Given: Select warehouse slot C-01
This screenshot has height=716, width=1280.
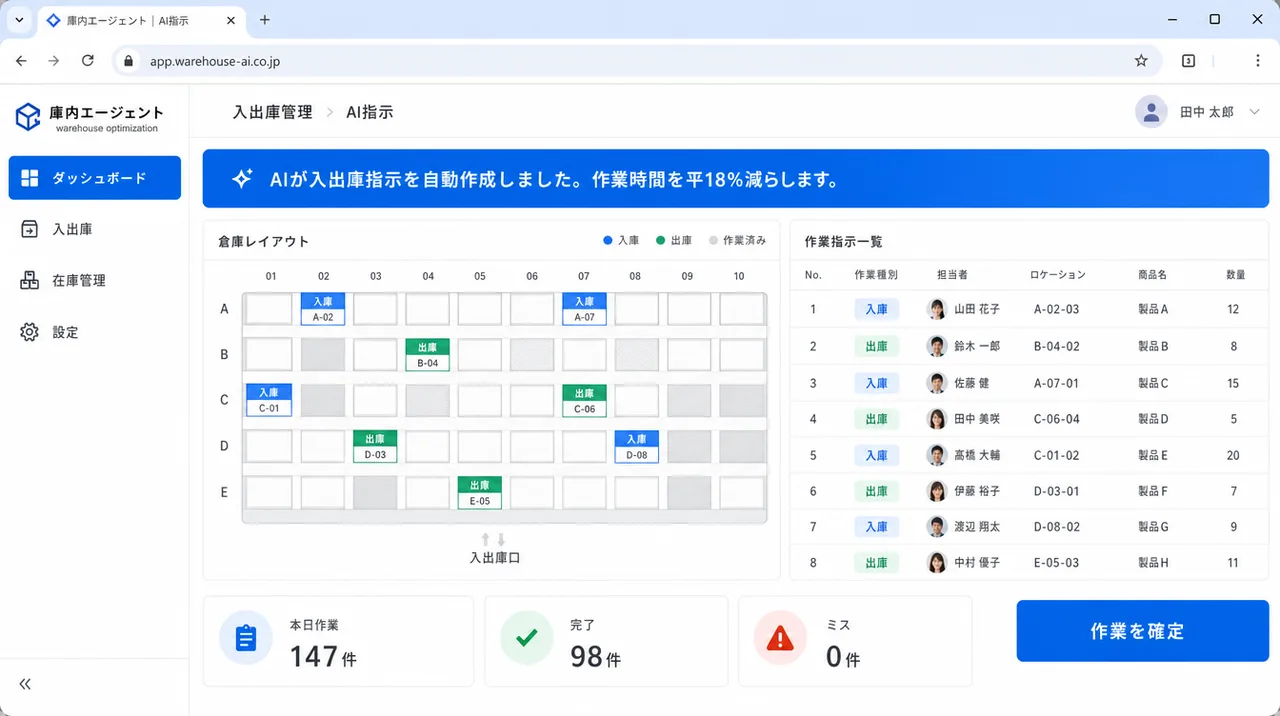Looking at the screenshot, I should [269, 400].
